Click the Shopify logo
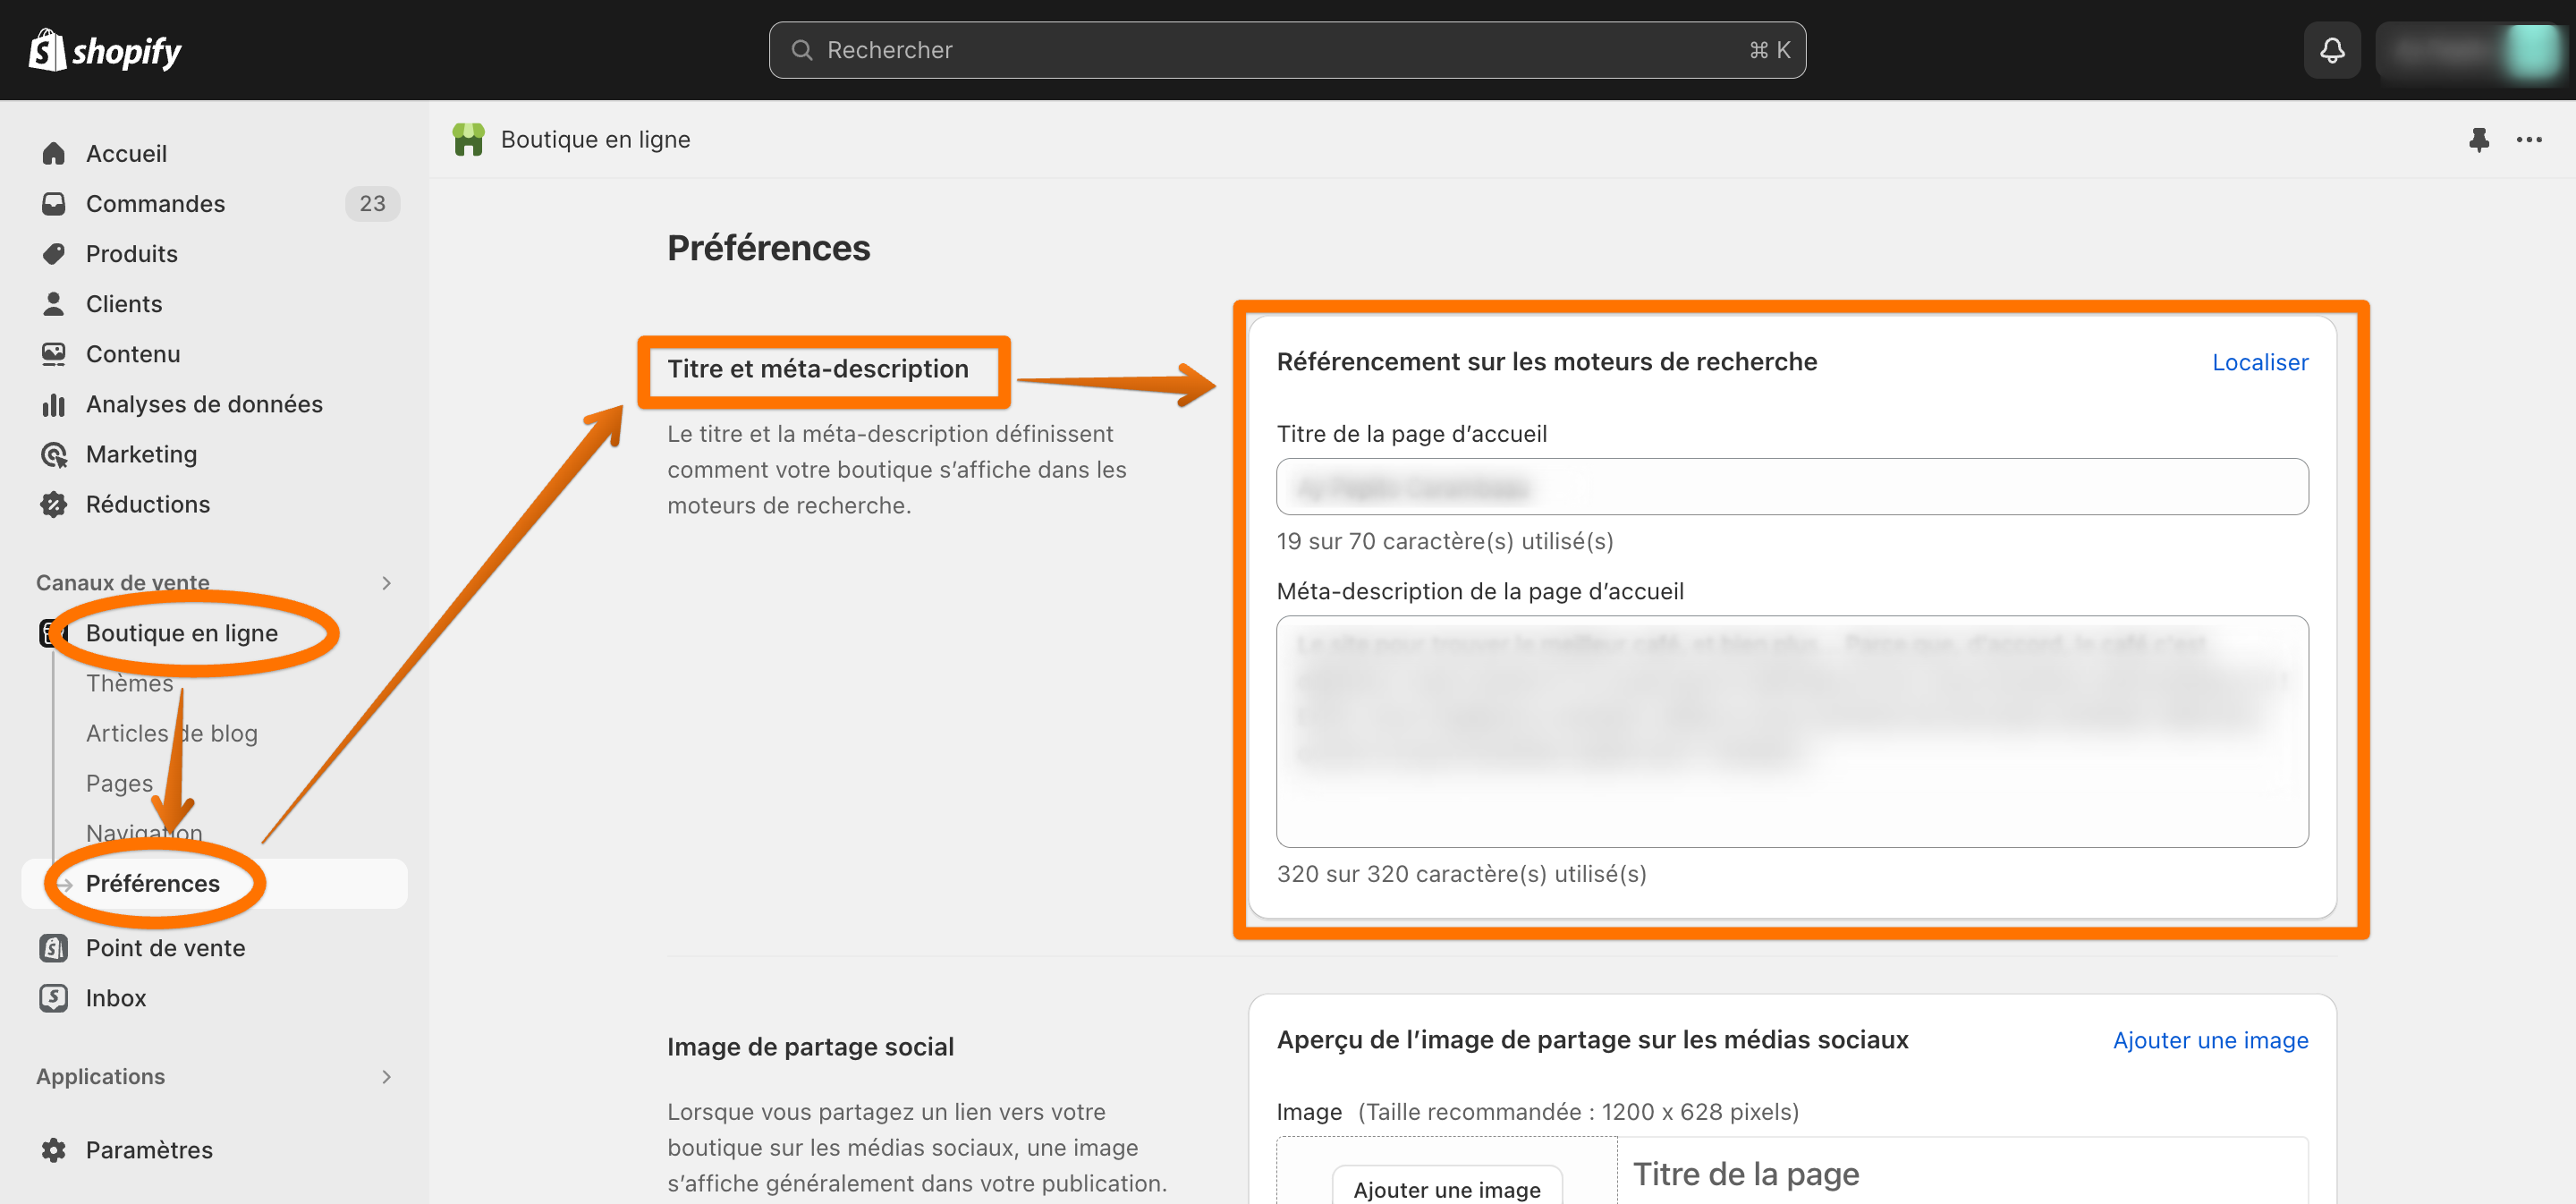Screen dimensions: 2576x1204 105,50
